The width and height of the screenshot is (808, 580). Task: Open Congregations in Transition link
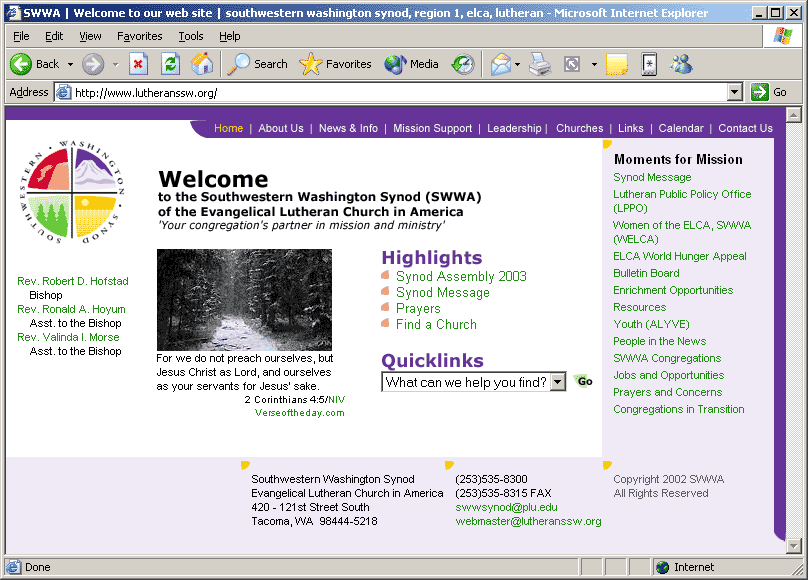click(679, 409)
